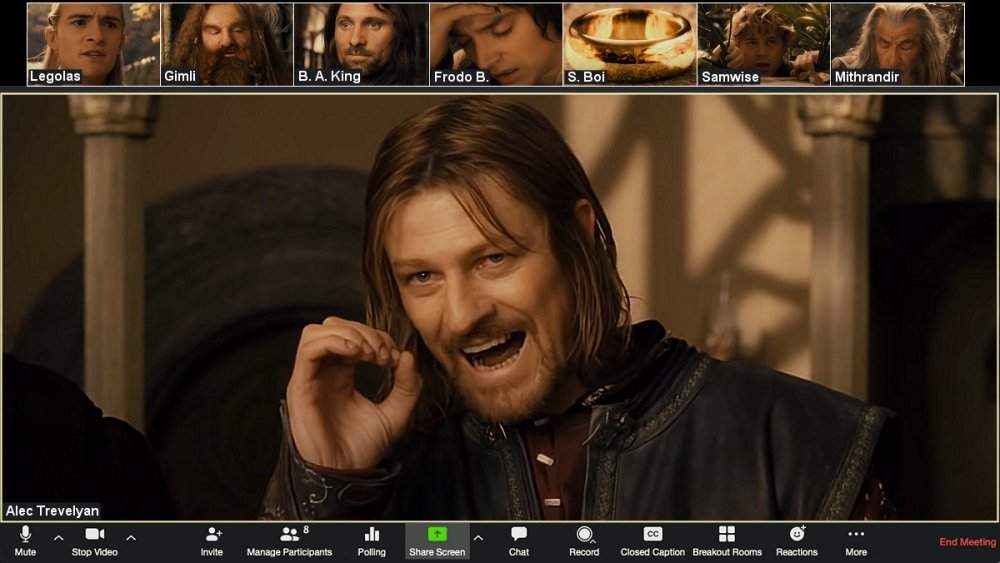The image size is (1000, 563).
Task: Select B. A. King video thumbnail
Action: click(361, 44)
